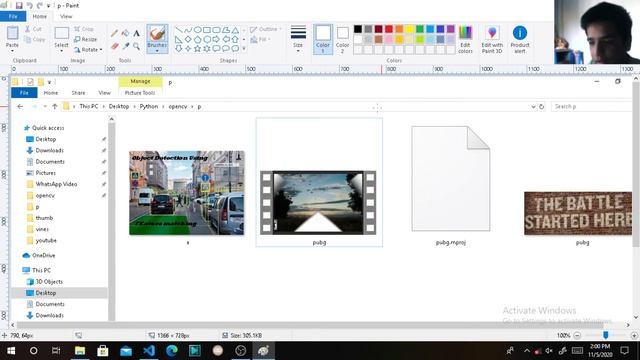Select the Fill with color bucket tool
Screen dimensions: 640x360
(126, 33)
